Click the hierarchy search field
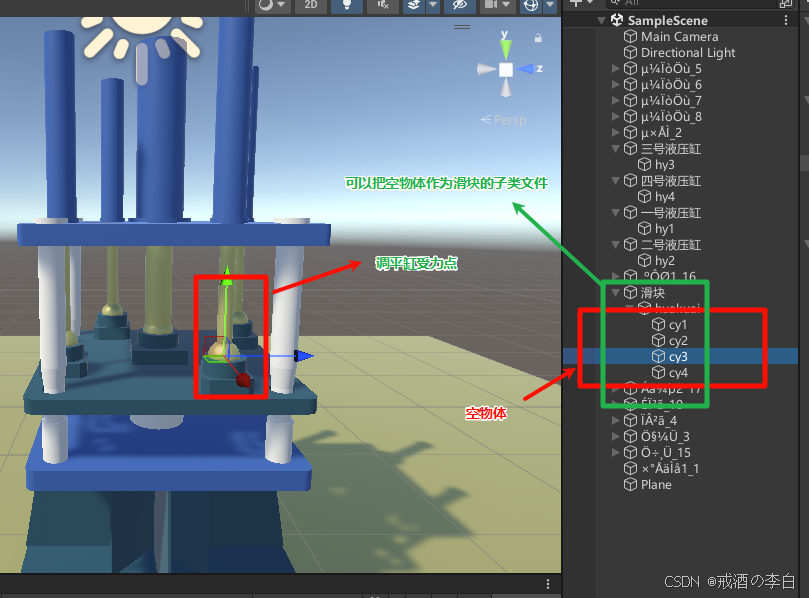The width and height of the screenshot is (809, 598). click(692, 3)
